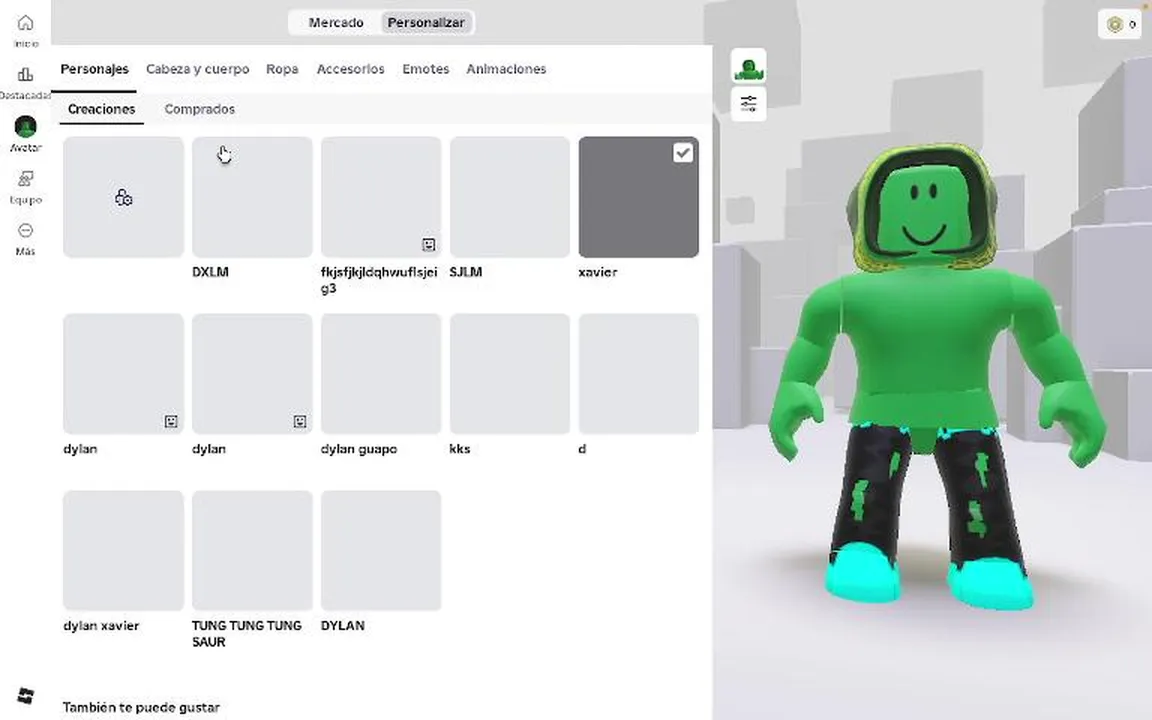Open the Ropa tab
Screen dimensions: 1152x720
pyautogui.click(x=282, y=69)
